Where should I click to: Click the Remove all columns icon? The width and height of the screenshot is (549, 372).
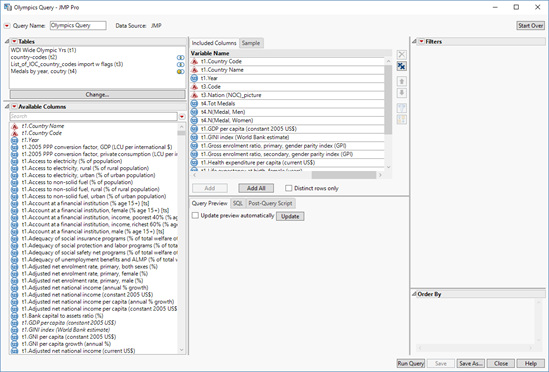[402, 66]
